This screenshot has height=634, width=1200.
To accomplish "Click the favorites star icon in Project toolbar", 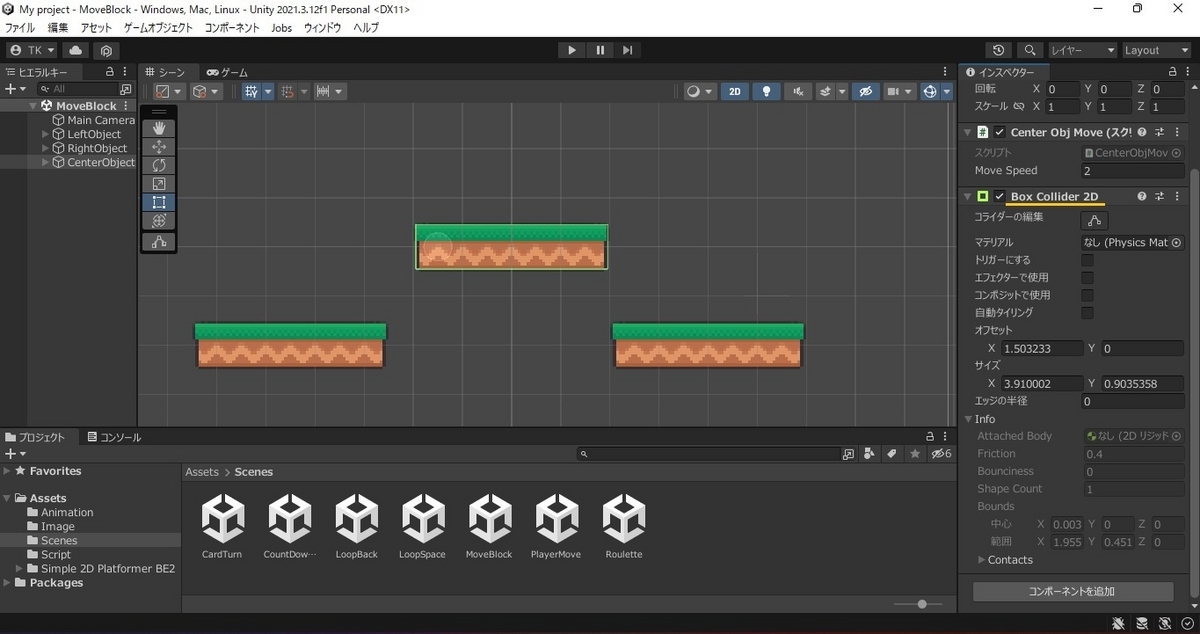I will coord(914,454).
